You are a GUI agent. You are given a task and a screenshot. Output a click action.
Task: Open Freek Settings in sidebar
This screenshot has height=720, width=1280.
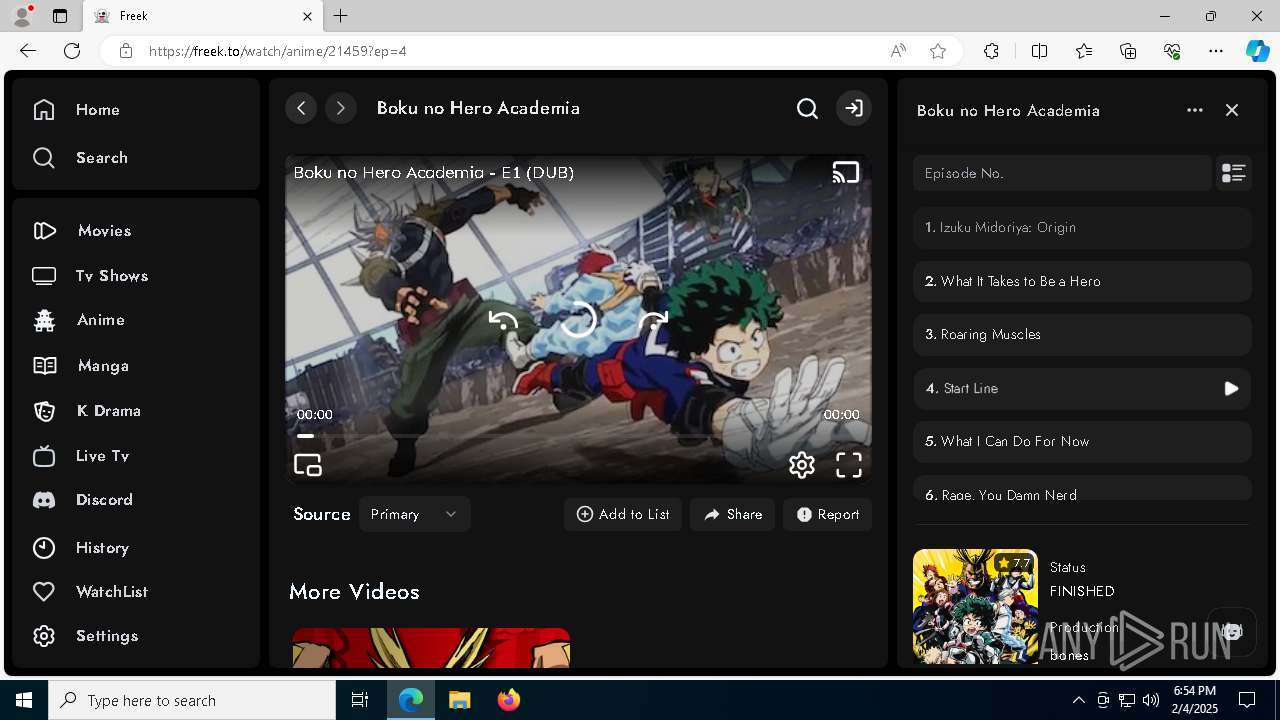click(x=85, y=636)
